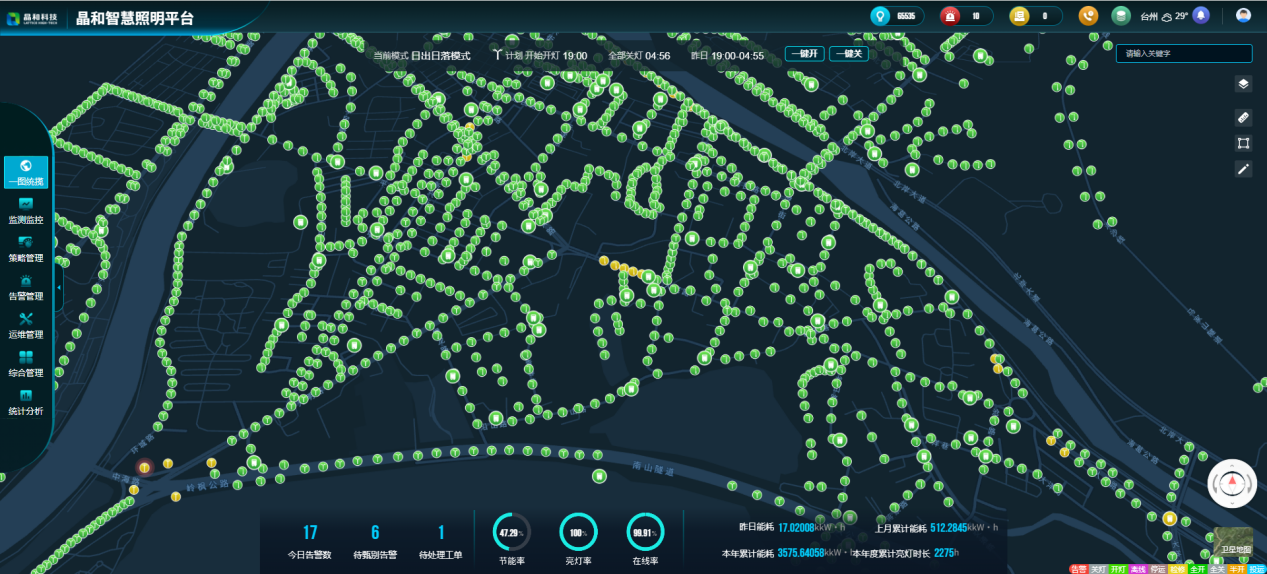Select the rectangle selection tool
The height and width of the screenshot is (574, 1267).
[x=1243, y=143]
